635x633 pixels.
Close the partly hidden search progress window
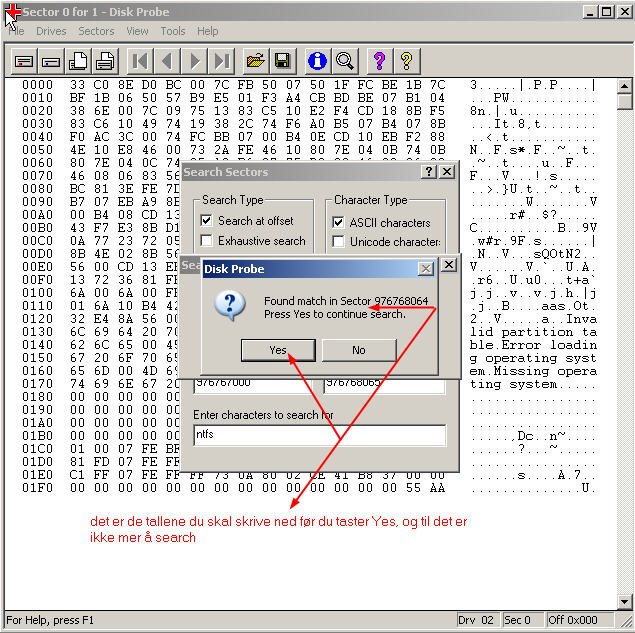tap(449, 265)
